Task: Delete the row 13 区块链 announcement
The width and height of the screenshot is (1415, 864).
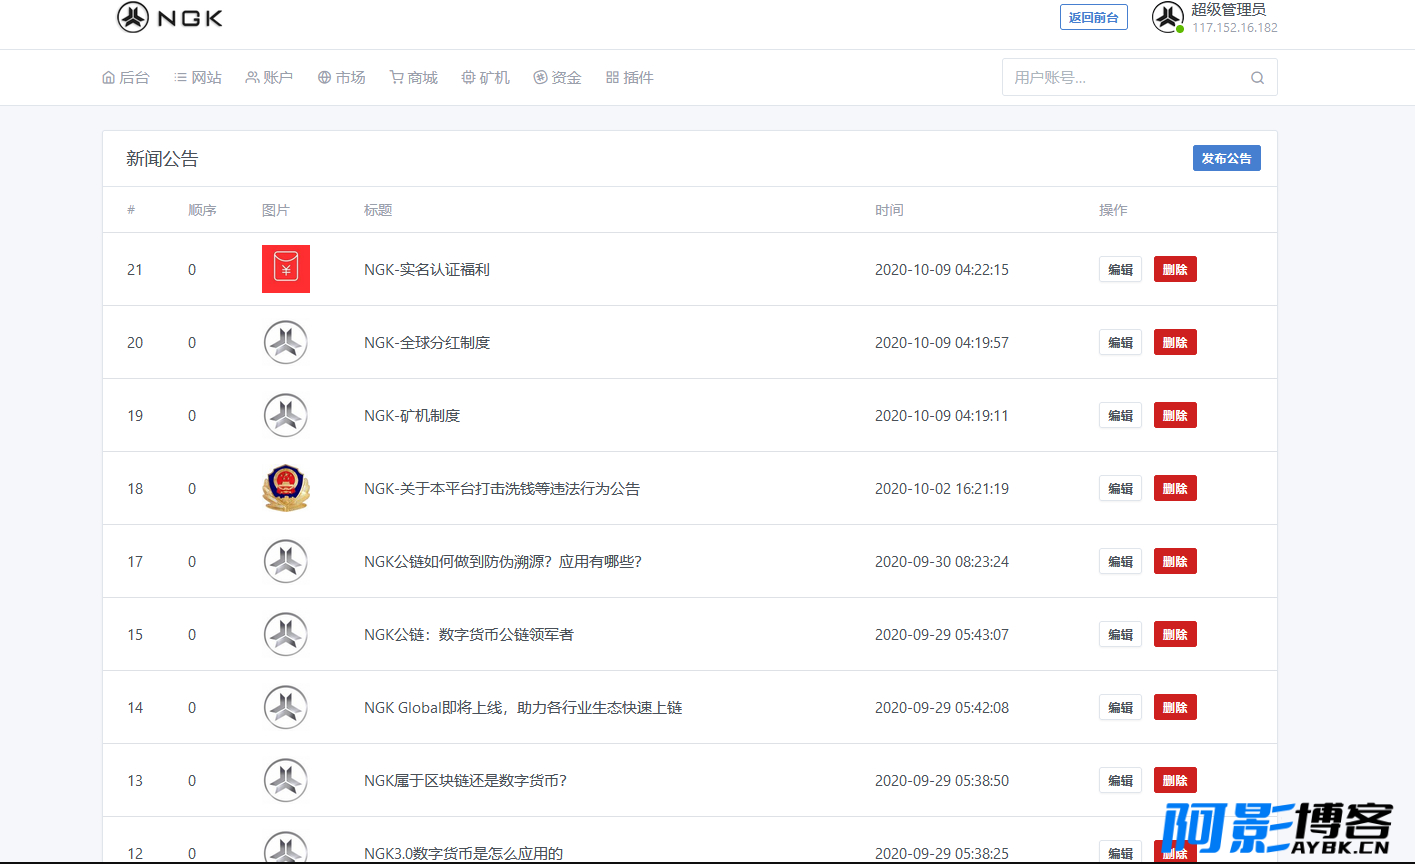Action: [1175, 780]
